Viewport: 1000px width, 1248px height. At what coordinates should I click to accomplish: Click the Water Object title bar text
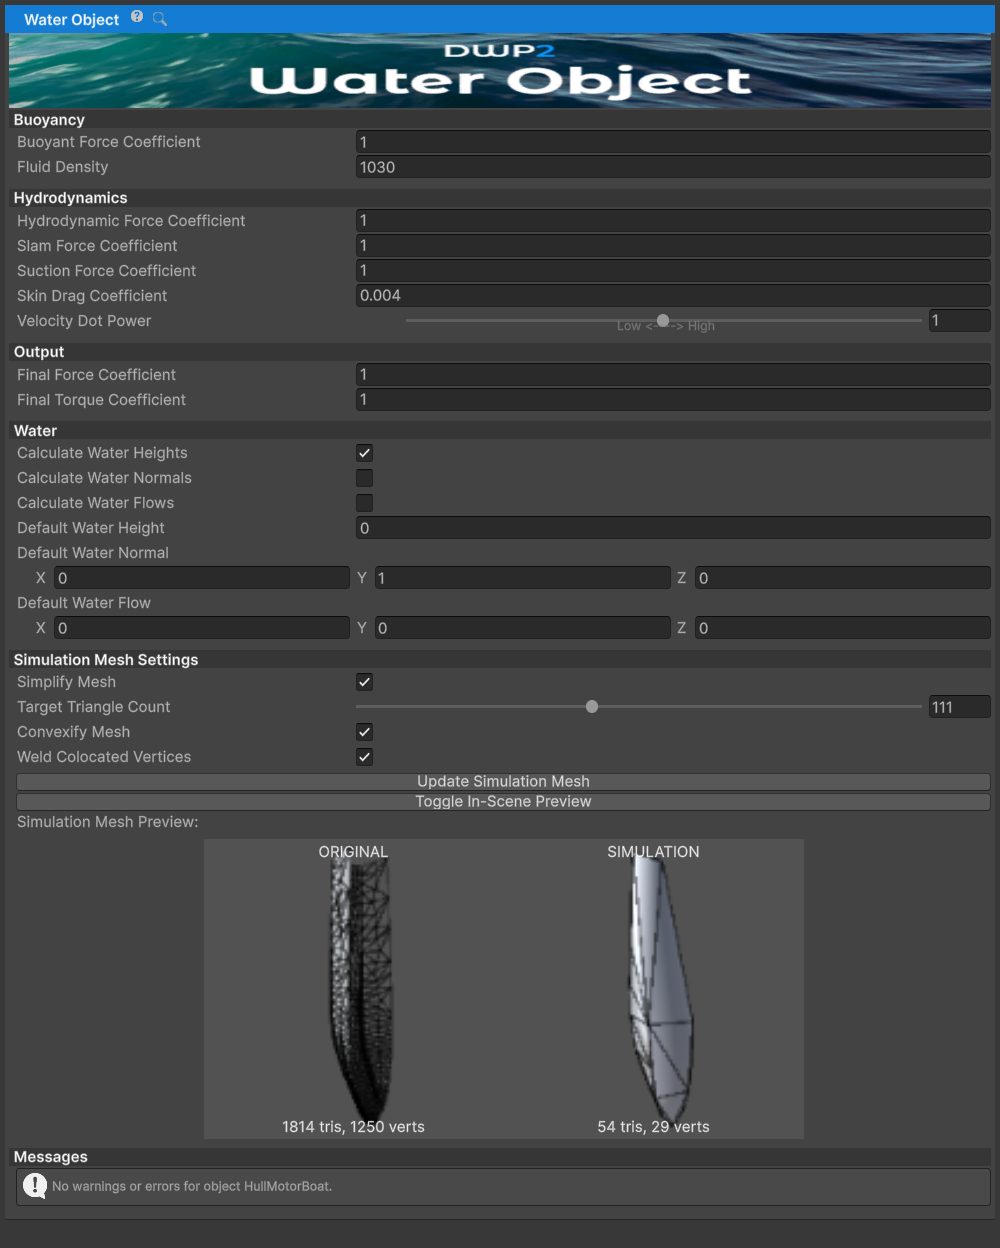tap(71, 19)
